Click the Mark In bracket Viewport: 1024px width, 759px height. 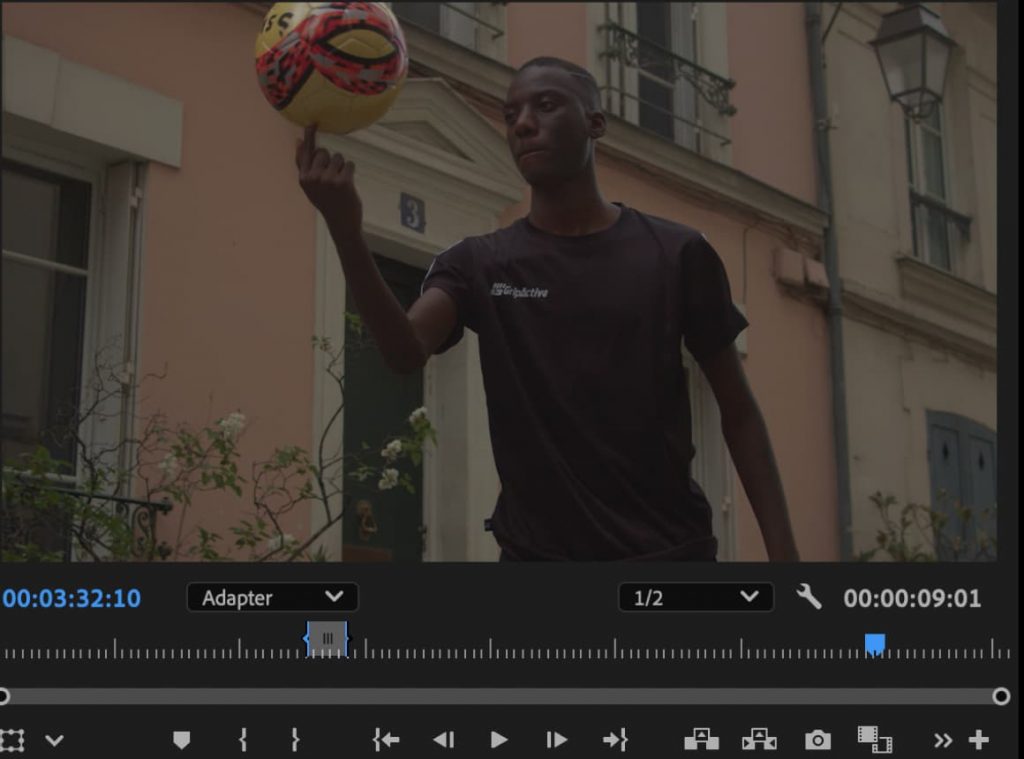coord(243,740)
